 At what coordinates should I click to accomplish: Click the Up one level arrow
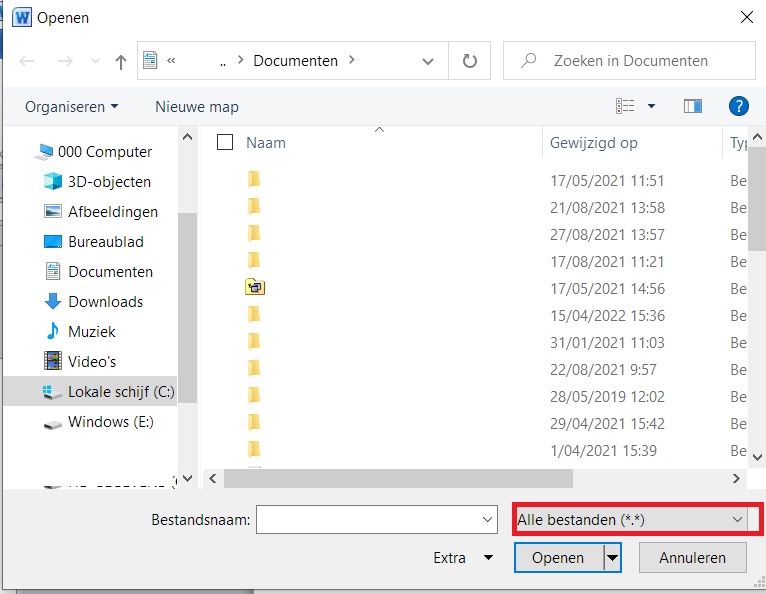121,61
